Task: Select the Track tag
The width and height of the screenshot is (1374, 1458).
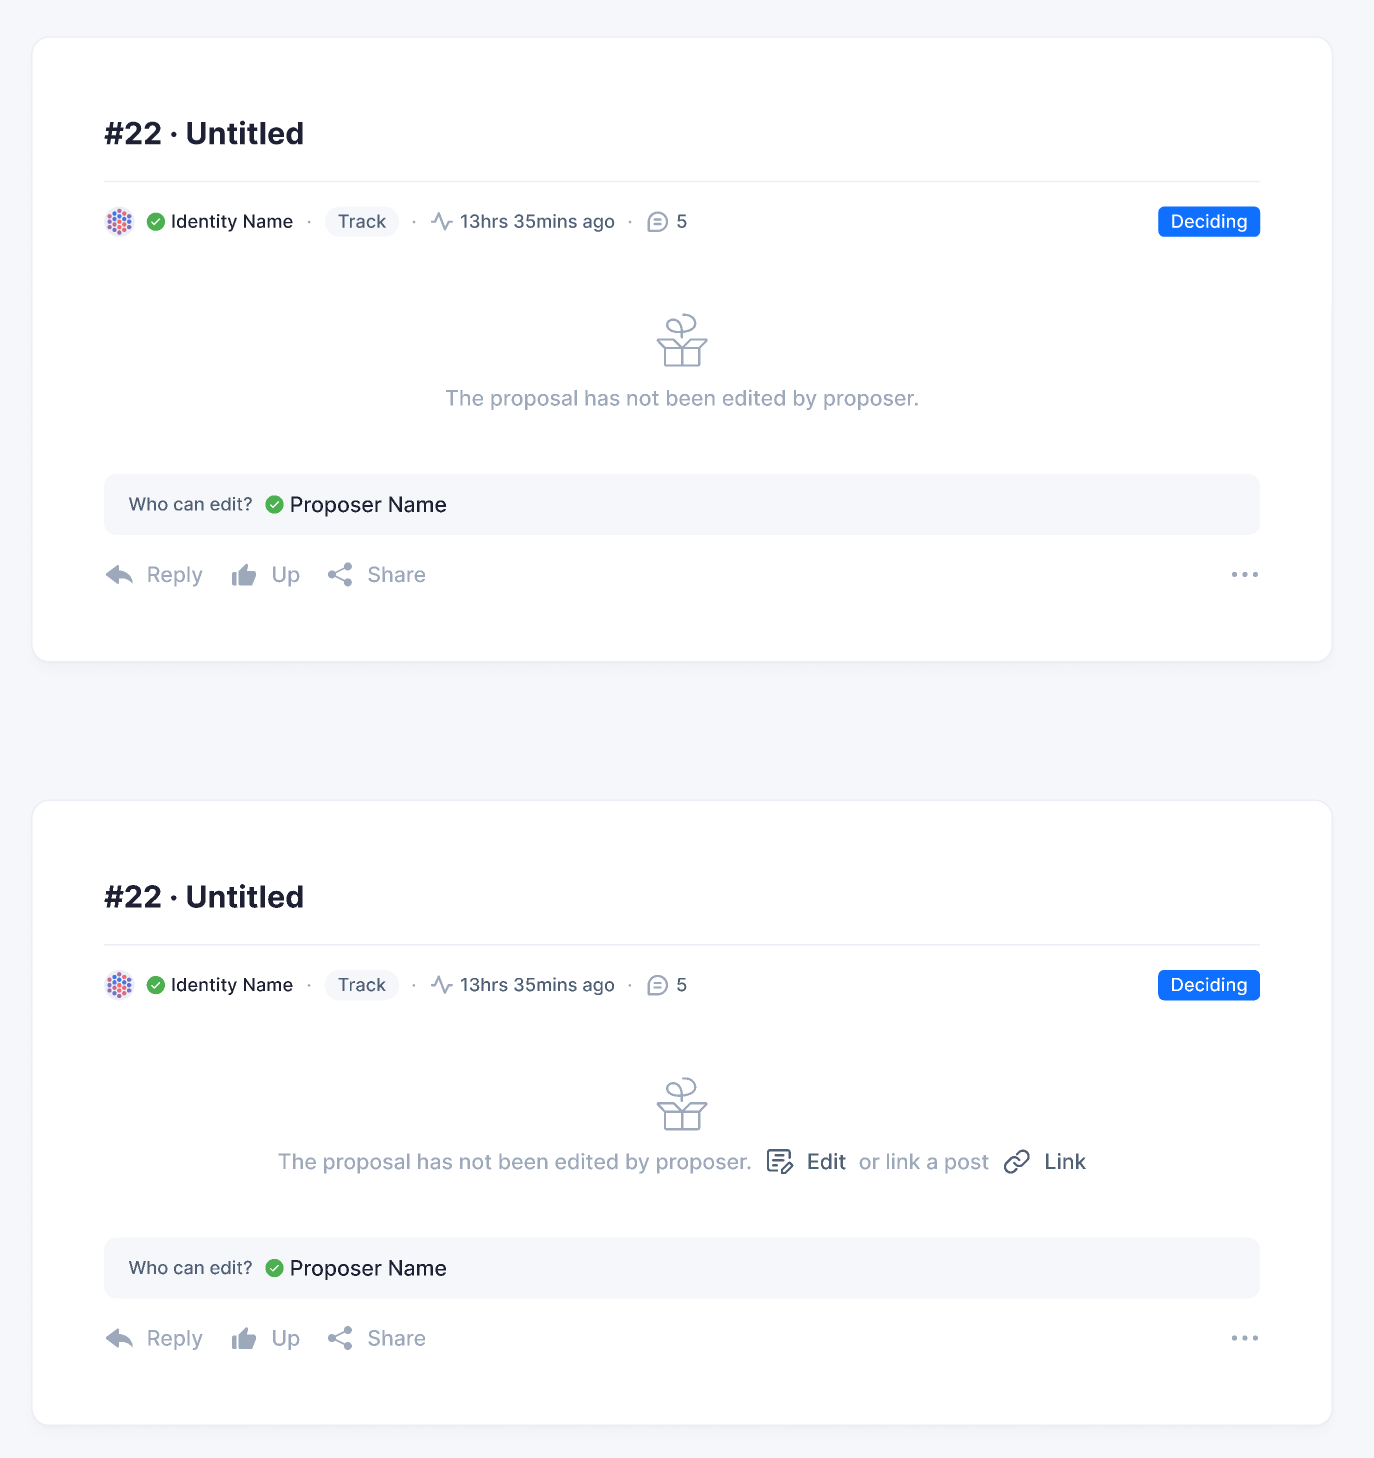Action: pos(361,221)
